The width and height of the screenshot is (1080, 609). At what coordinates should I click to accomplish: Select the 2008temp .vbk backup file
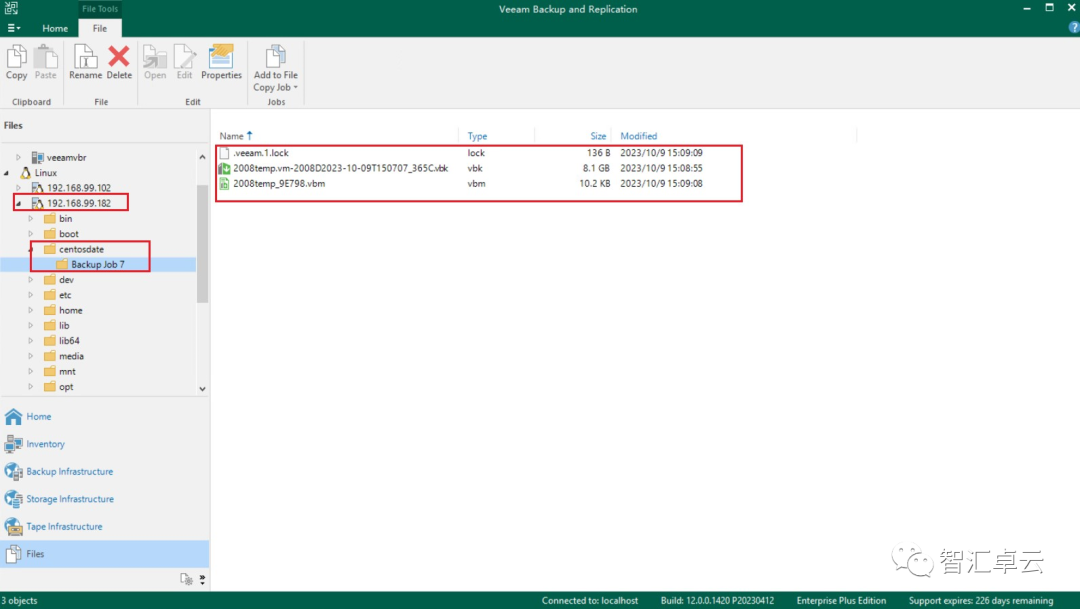point(340,168)
